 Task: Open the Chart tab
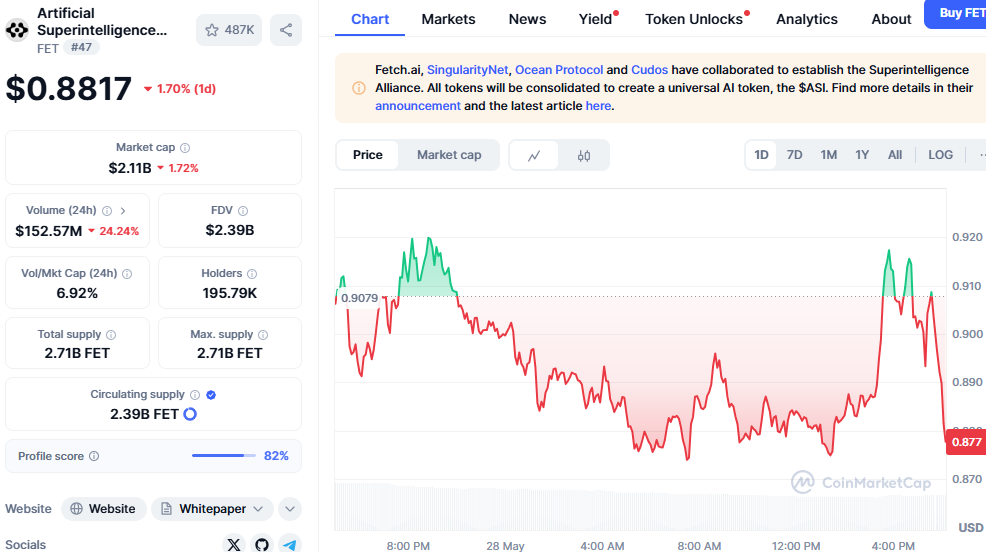[370, 19]
